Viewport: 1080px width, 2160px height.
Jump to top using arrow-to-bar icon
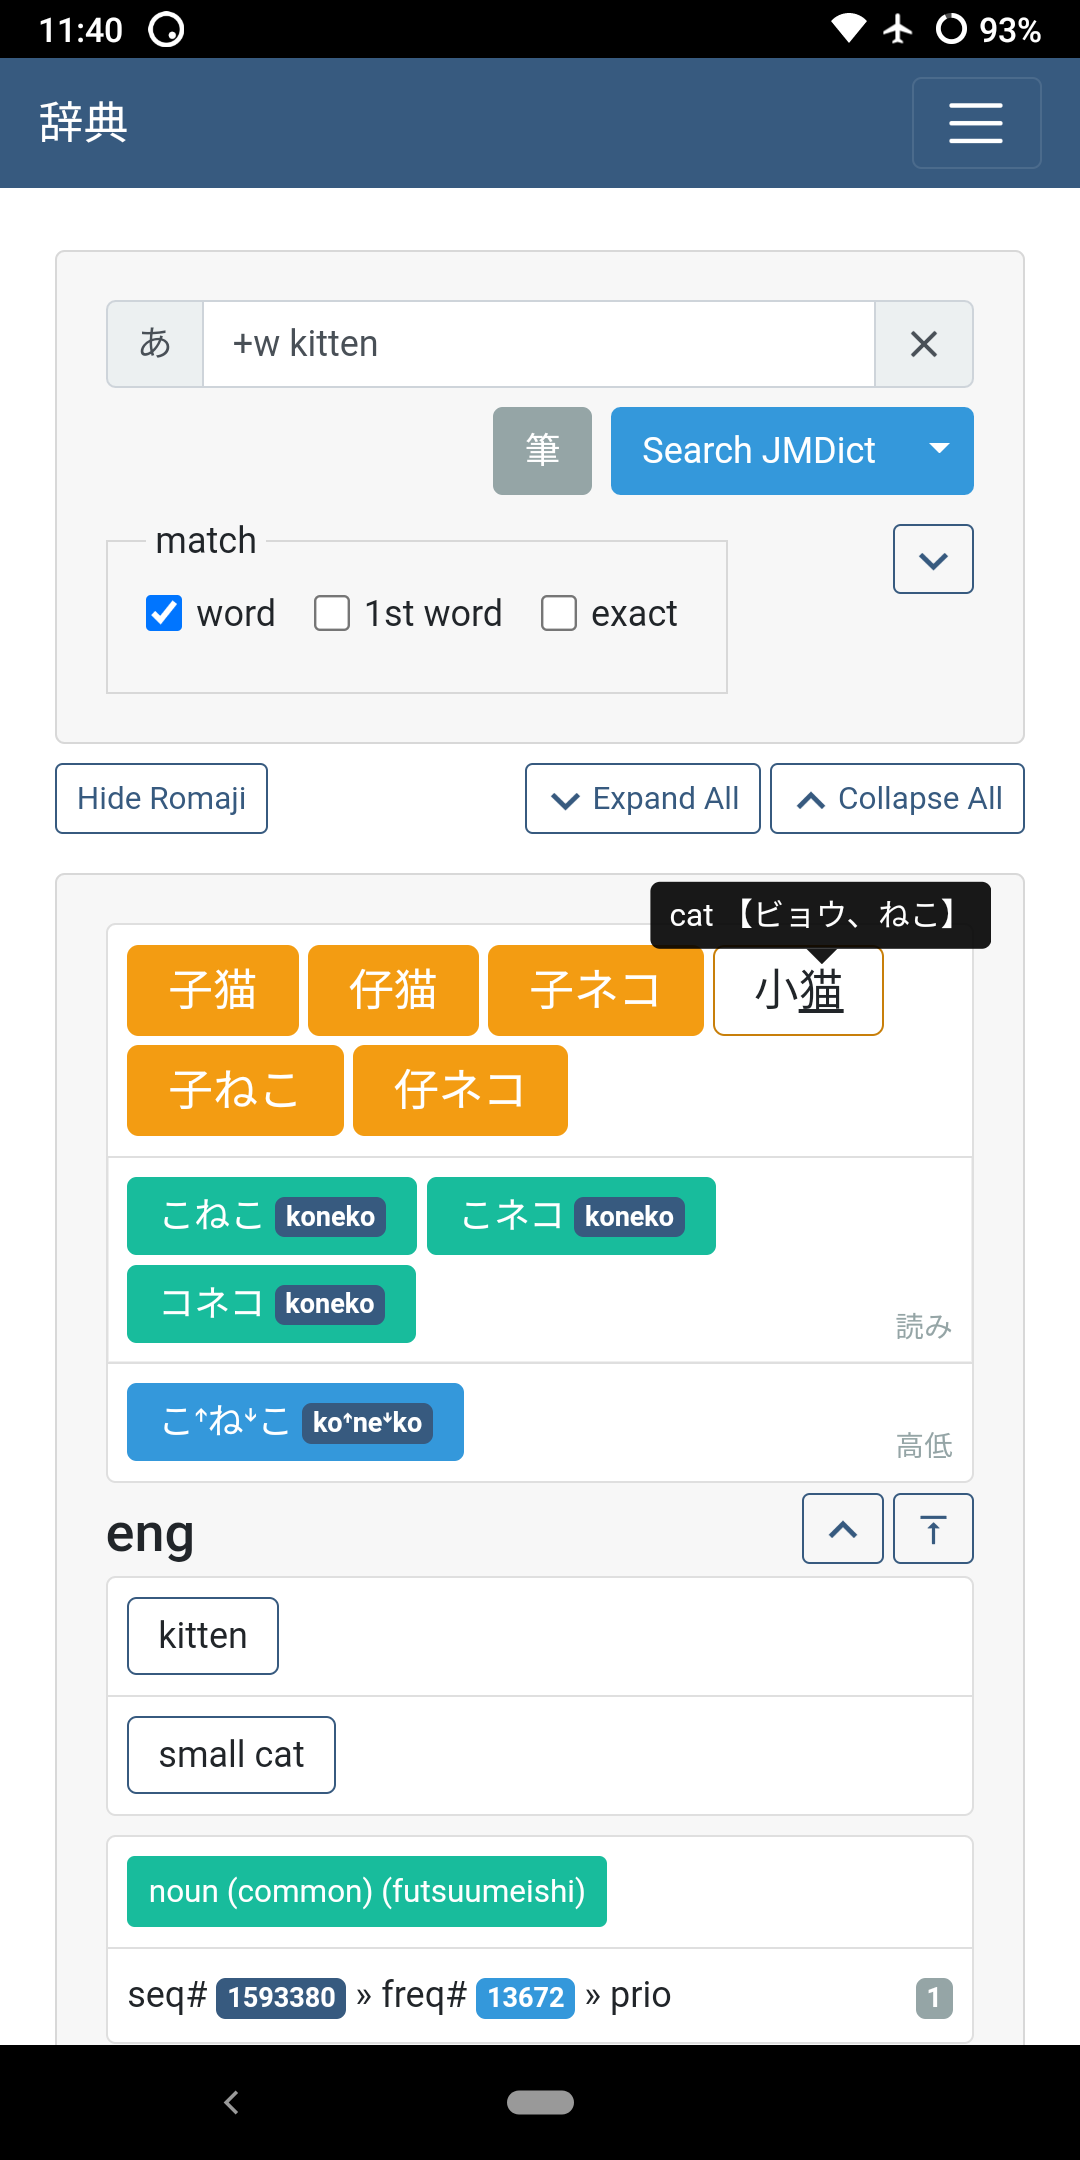tap(932, 1529)
